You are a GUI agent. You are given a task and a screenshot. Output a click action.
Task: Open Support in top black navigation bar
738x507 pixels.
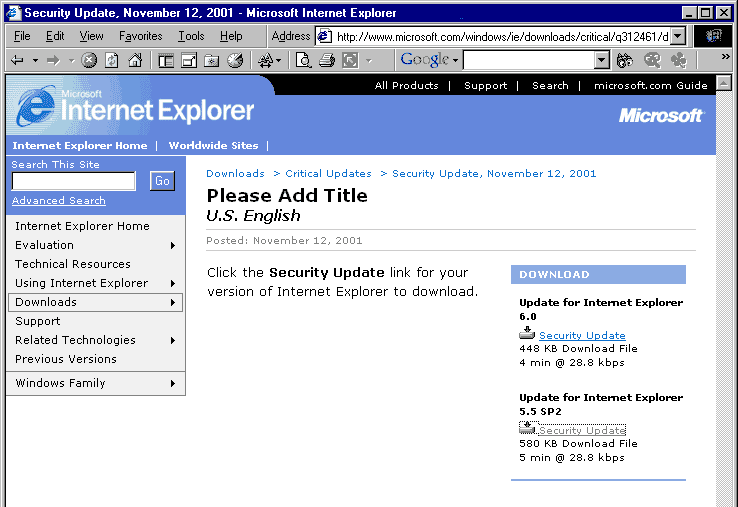486,86
